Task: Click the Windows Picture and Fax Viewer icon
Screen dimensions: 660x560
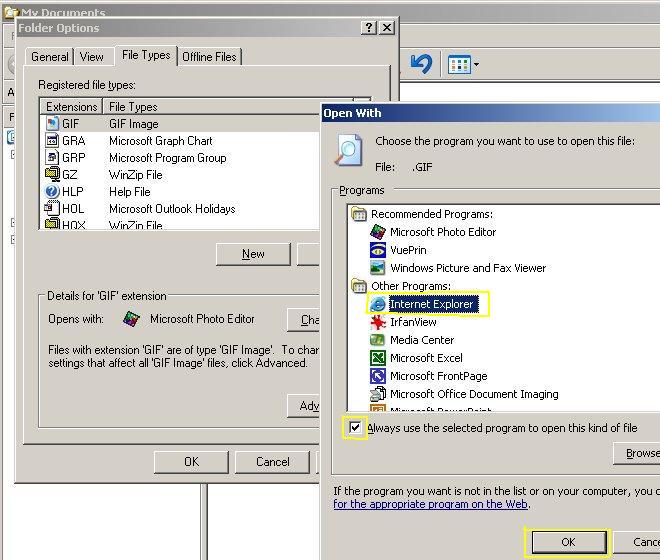Action: pyautogui.click(x=378, y=268)
